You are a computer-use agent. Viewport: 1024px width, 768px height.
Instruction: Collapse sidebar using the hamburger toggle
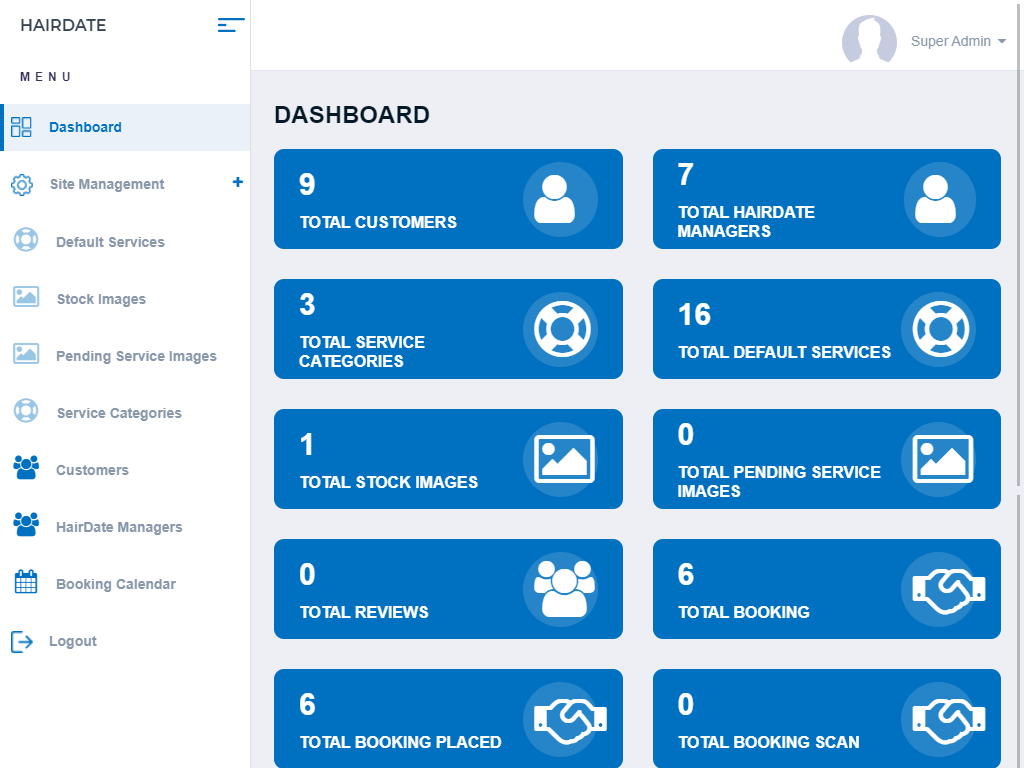tap(231, 25)
